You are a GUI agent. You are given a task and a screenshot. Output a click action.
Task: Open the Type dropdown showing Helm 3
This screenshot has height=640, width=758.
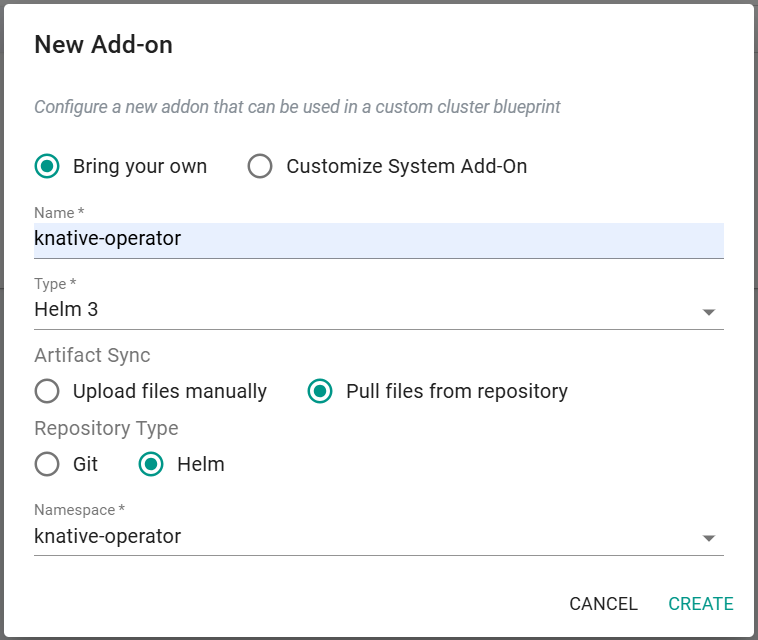[x=379, y=309]
